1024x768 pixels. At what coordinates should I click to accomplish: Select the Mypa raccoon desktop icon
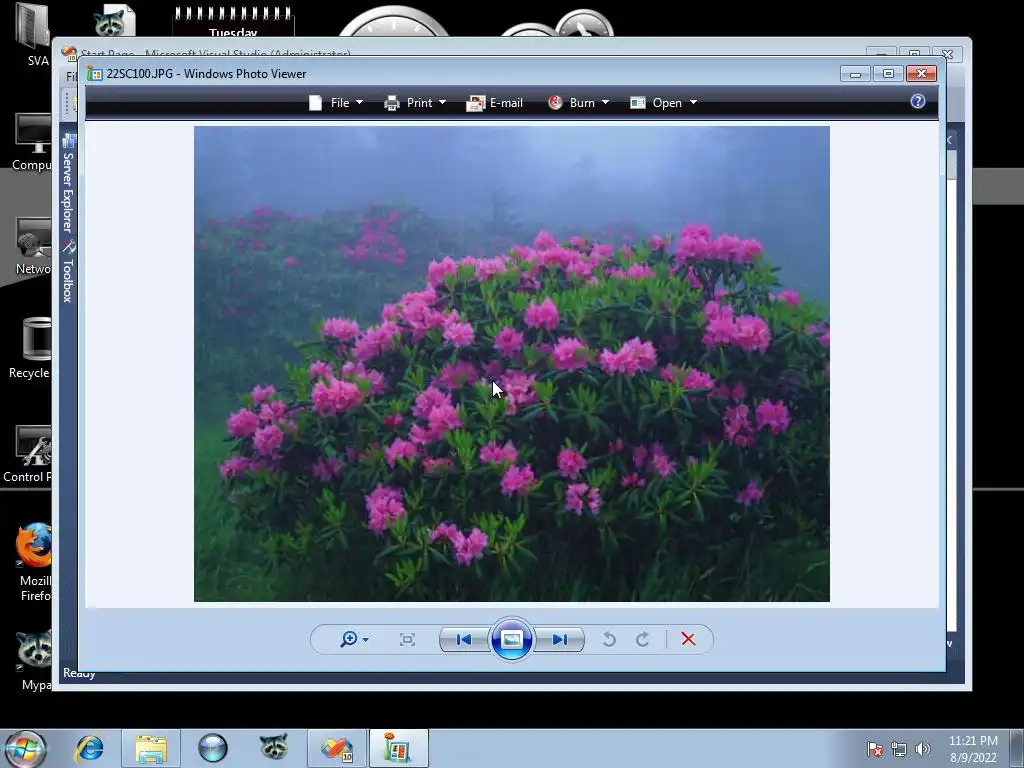pyautogui.click(x=35, y=660)
